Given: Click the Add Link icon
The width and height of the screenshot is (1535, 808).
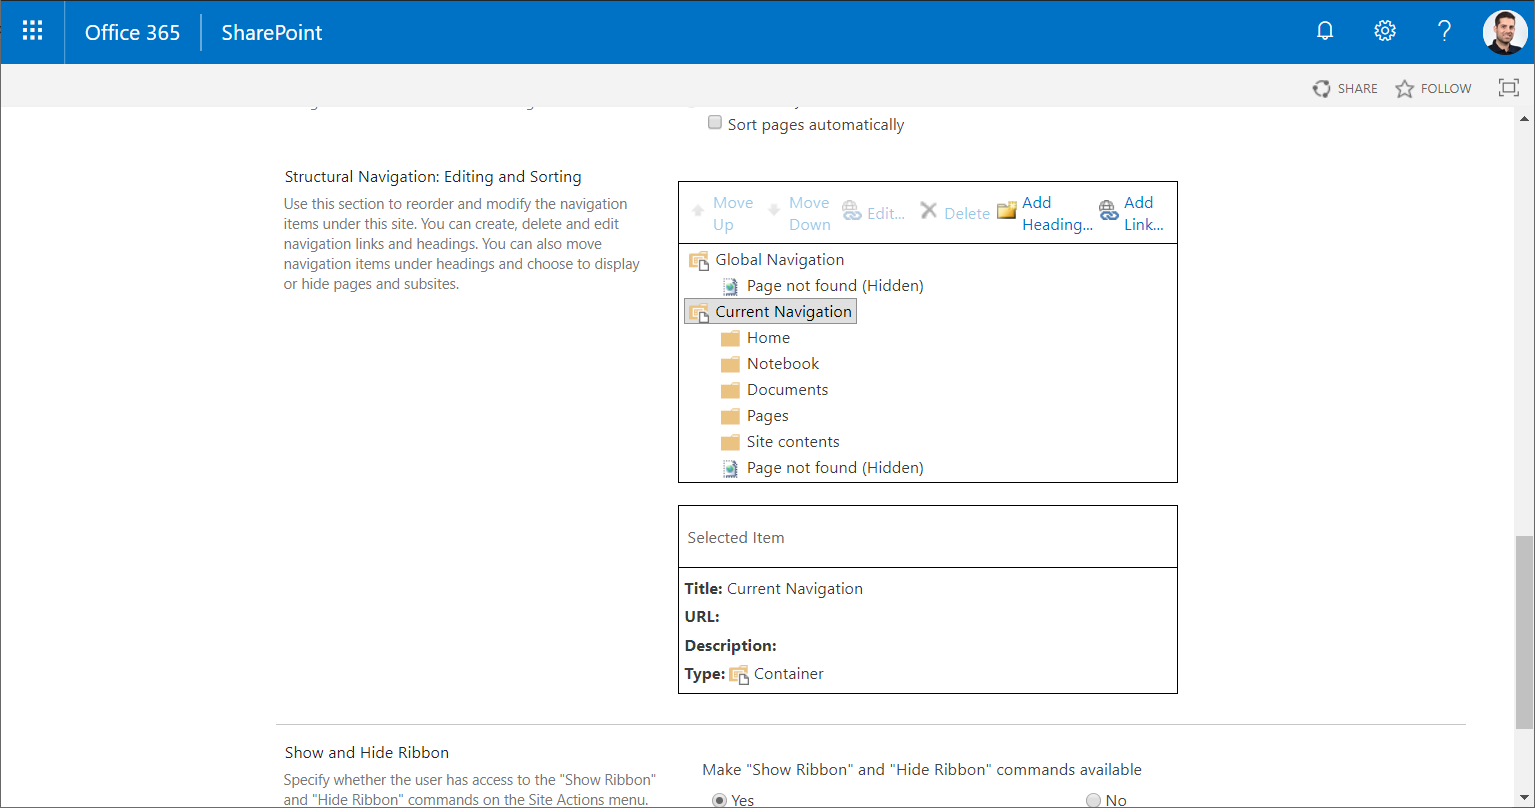Looking at the screenshot, I should tap(1108, 211).
